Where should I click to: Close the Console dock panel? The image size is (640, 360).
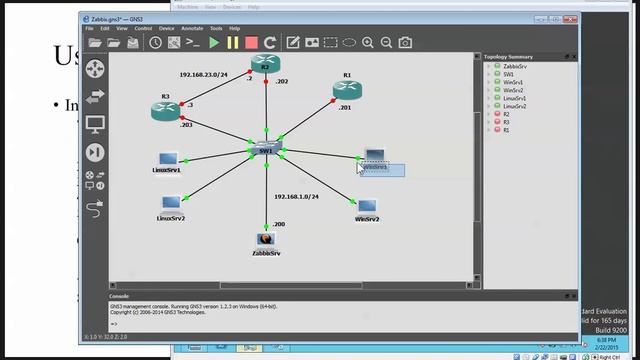pos(574,296)
